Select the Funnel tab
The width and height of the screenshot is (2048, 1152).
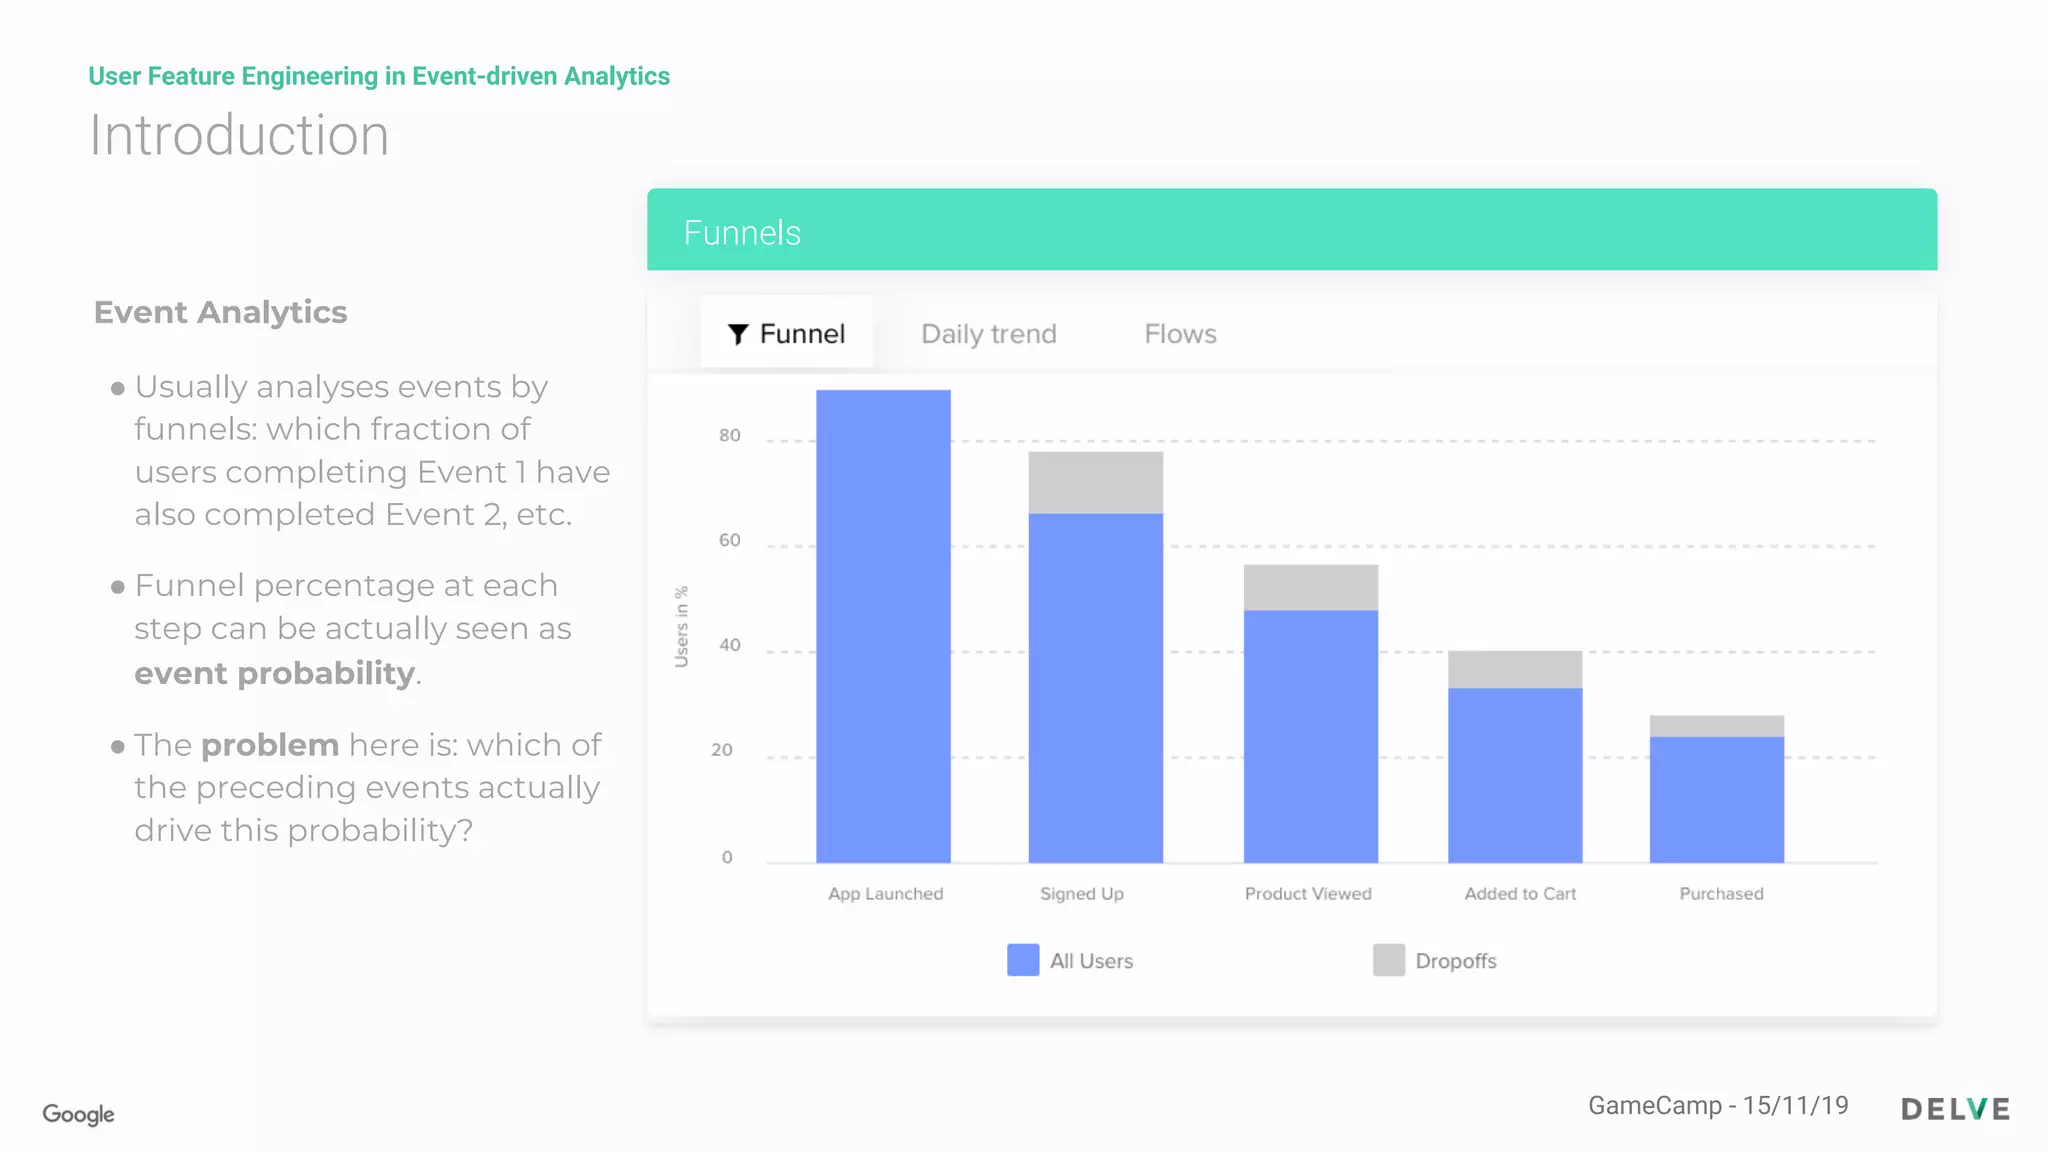788,333
